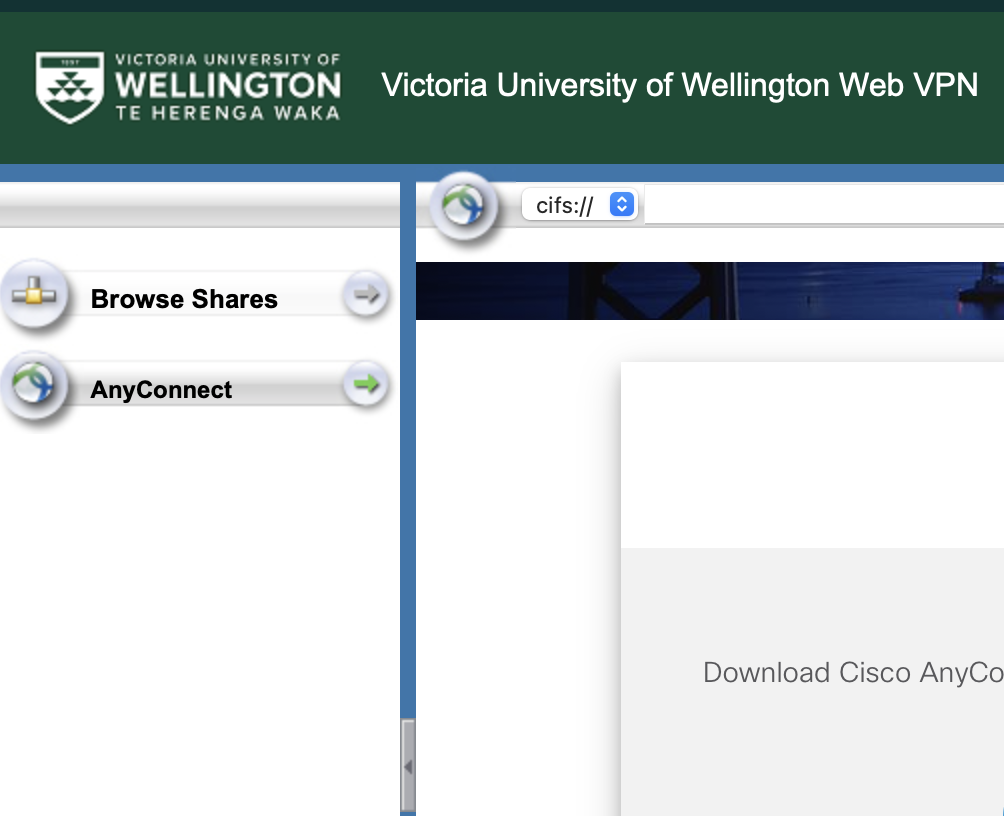Click the blue chevrons on the cifs:// selector

pos(622,205)
